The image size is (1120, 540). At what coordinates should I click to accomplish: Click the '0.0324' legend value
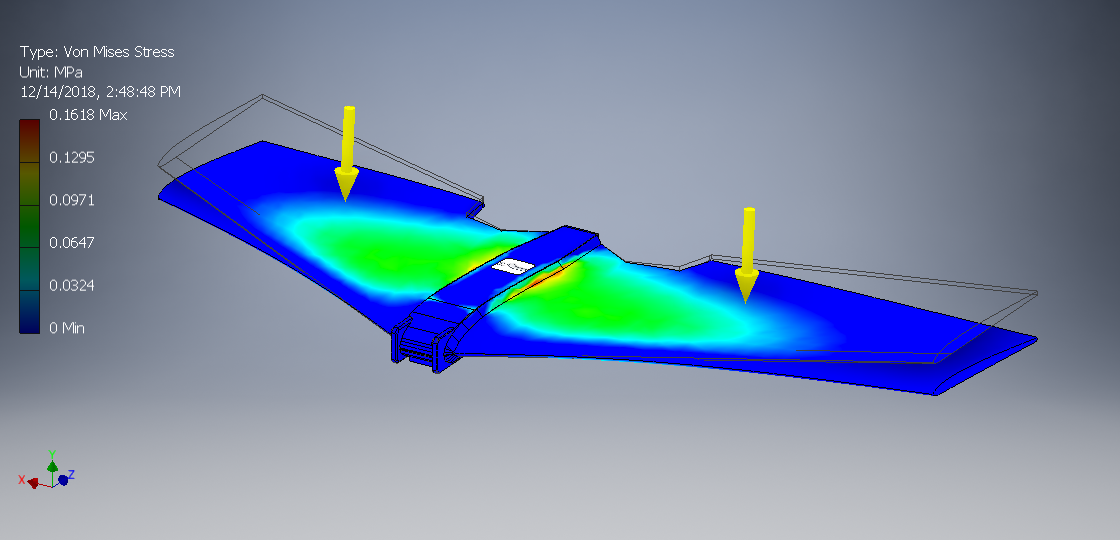tap(71, 286)
